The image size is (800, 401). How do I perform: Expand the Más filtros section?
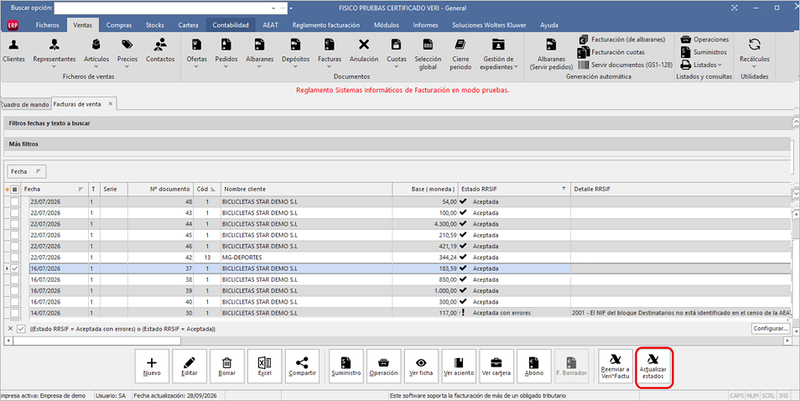(397, 144)
